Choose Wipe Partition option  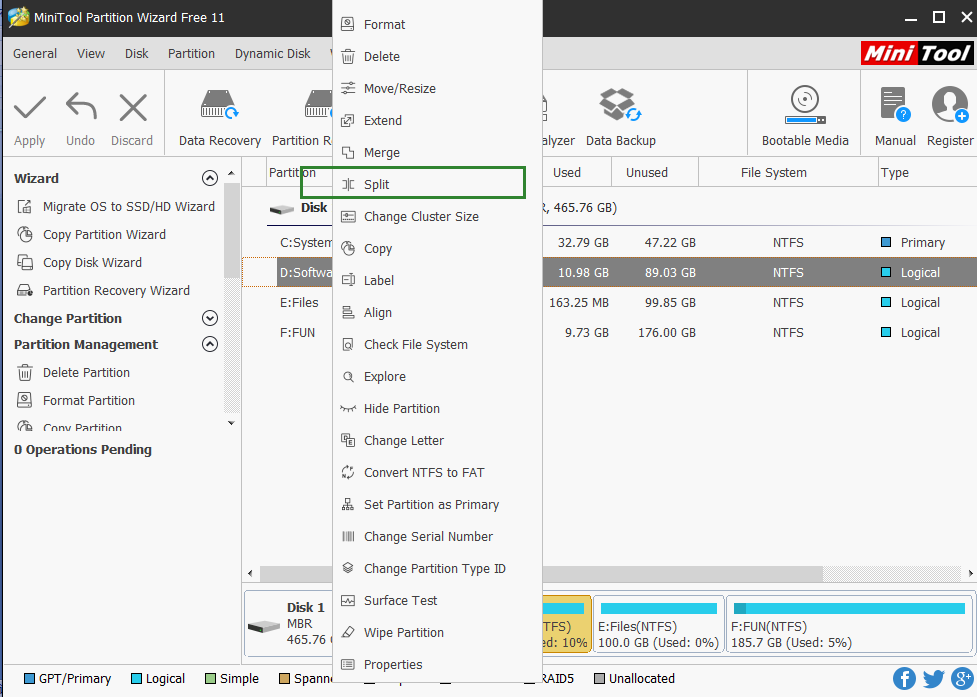pos(437,632)
